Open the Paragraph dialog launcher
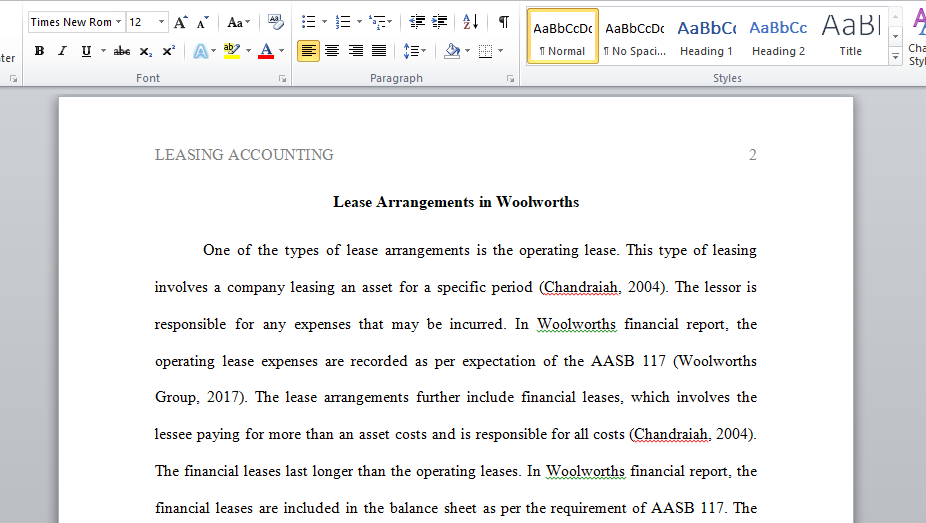 click(510, 79)
